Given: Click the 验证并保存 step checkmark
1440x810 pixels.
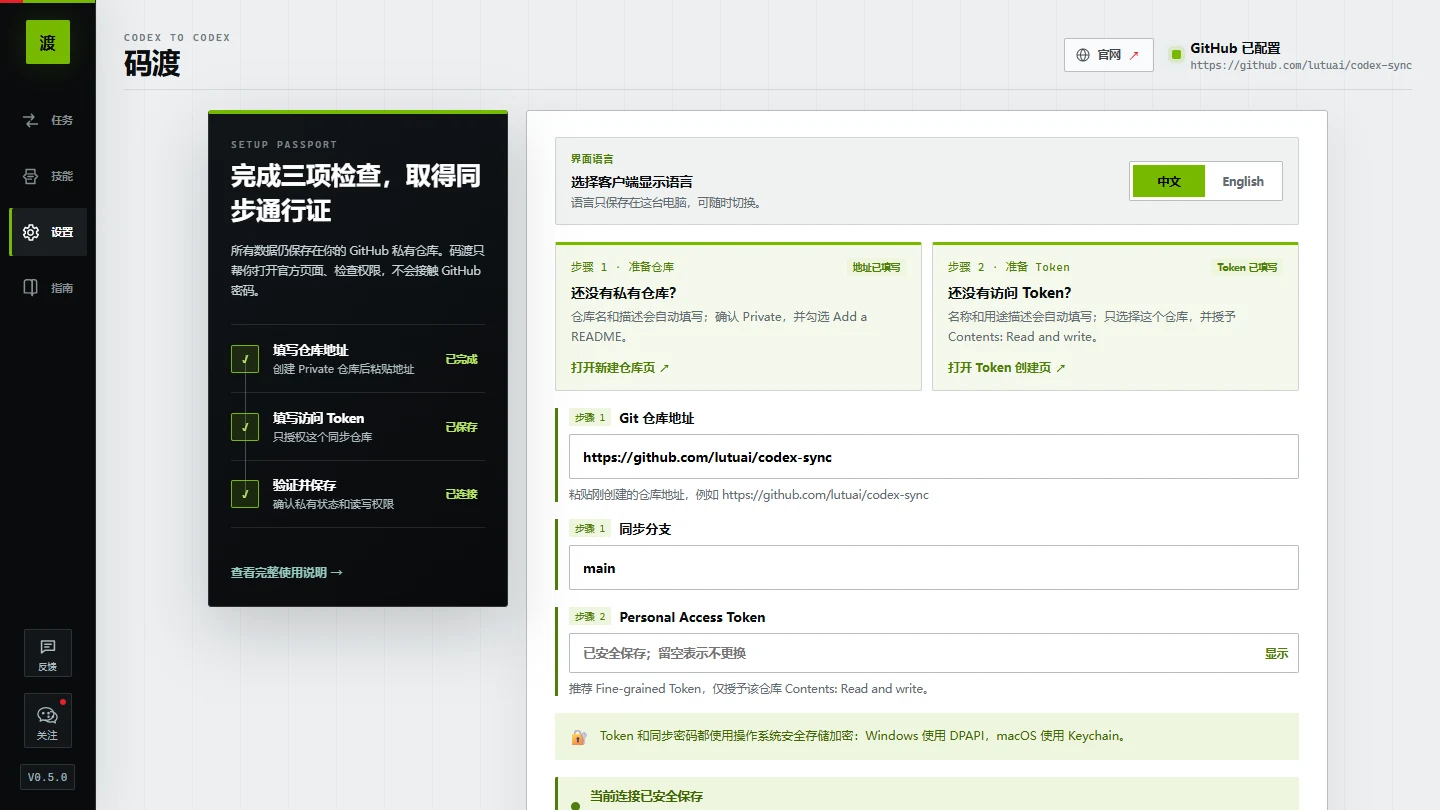Looking at the screenshot, I should [x=245, y=494].
